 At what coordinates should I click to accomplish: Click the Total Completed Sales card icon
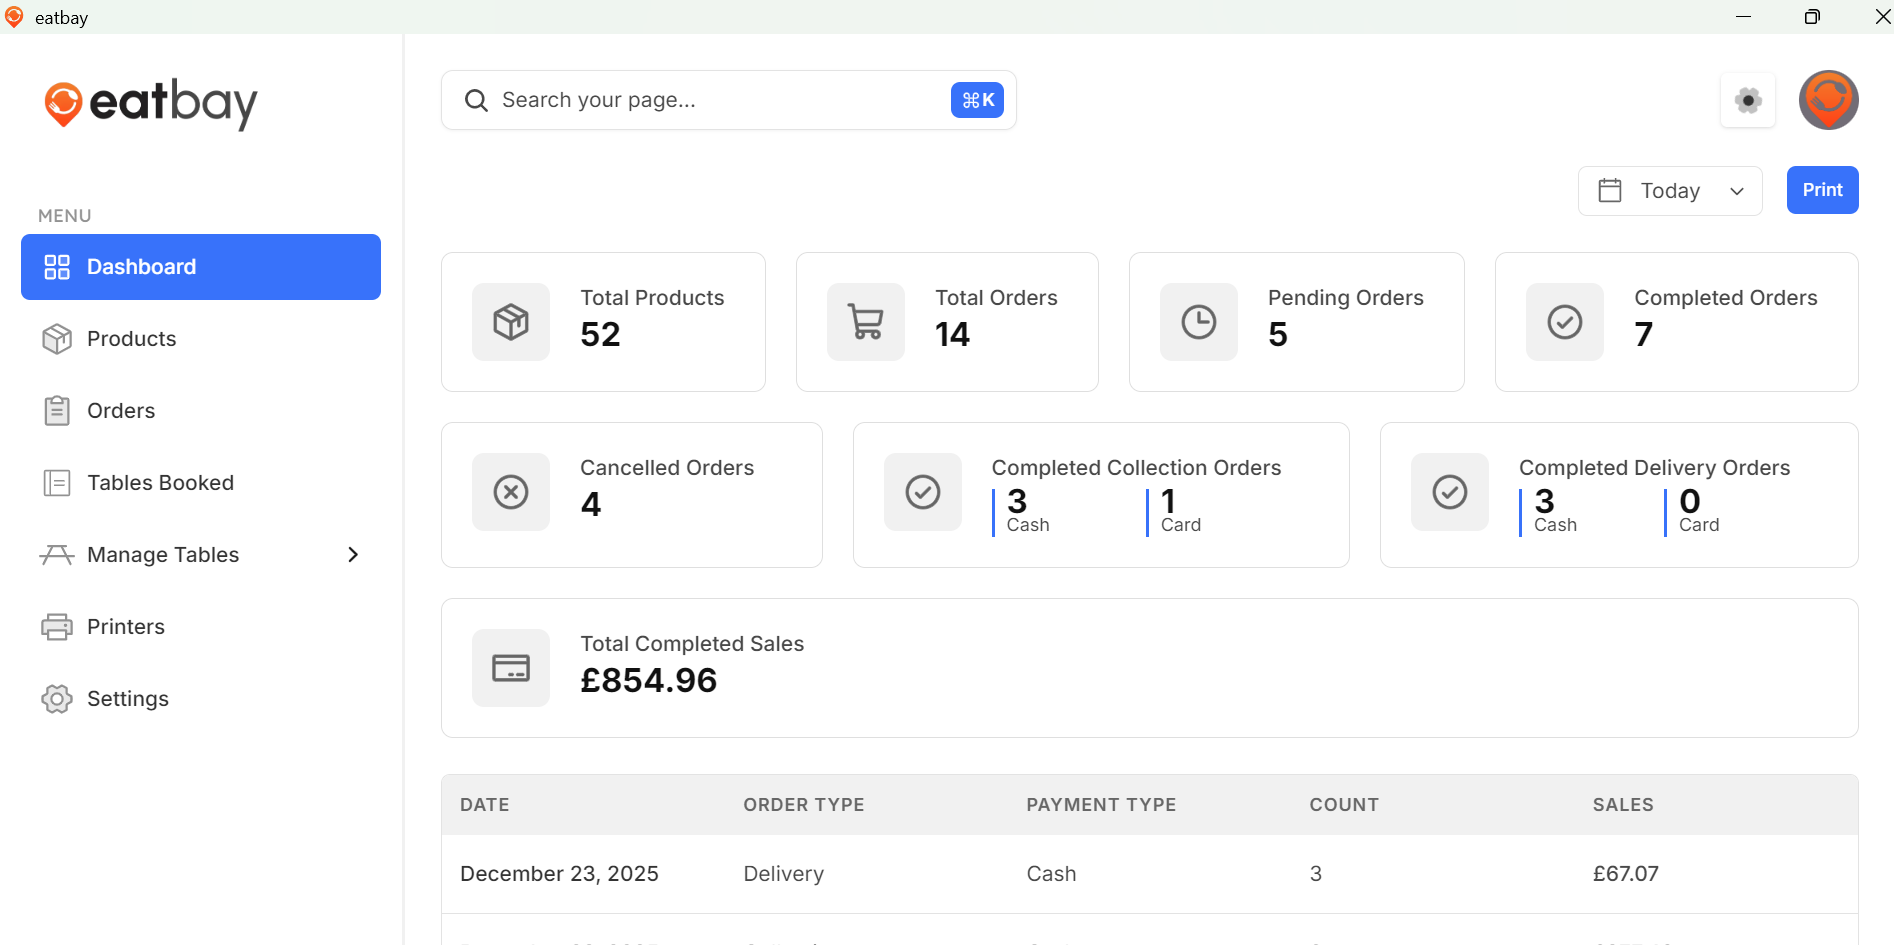pos(511,668)
